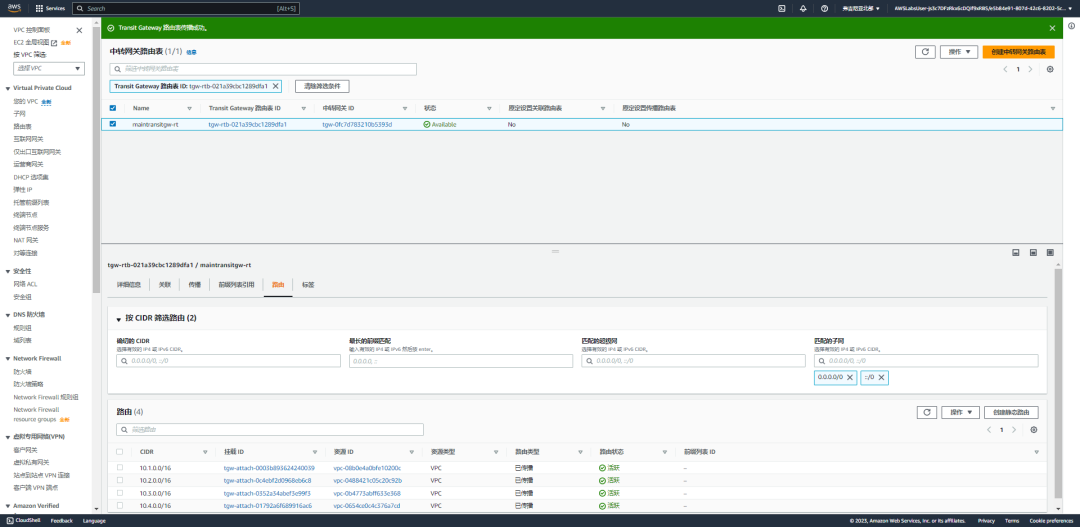Click the orange create transit gateway route table button

click(1018, 52)
